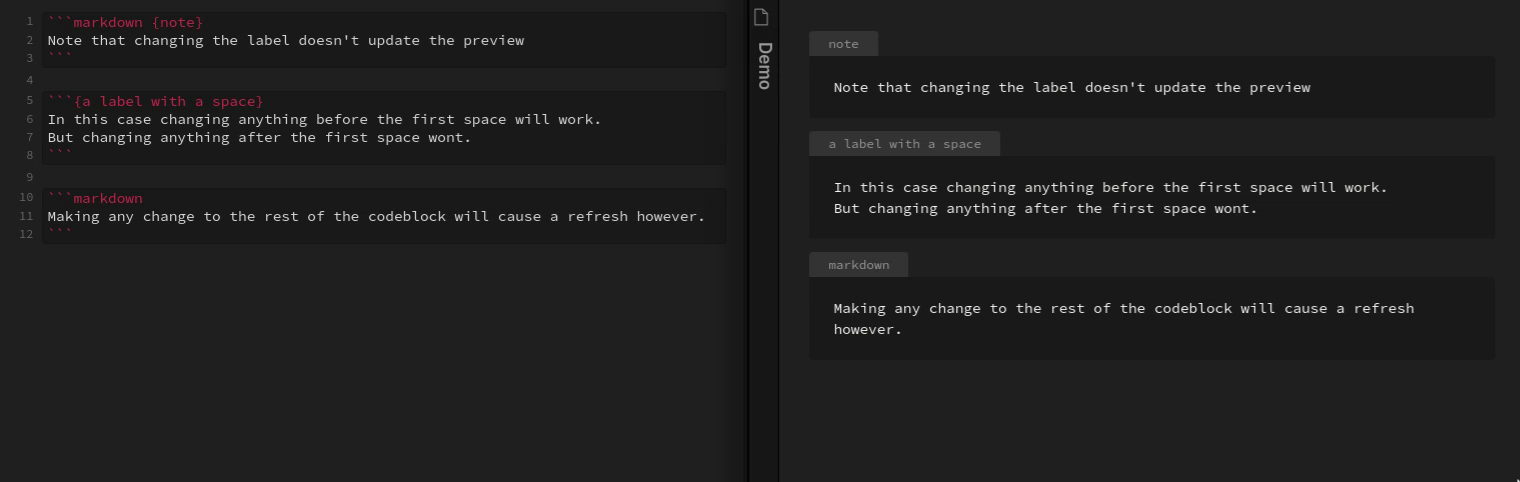Image resolution: width=1520 pixels, height=482 pixels.
Task: Click preview text 'Making any change to the rest'
Action: click(x=1123, y=309)
